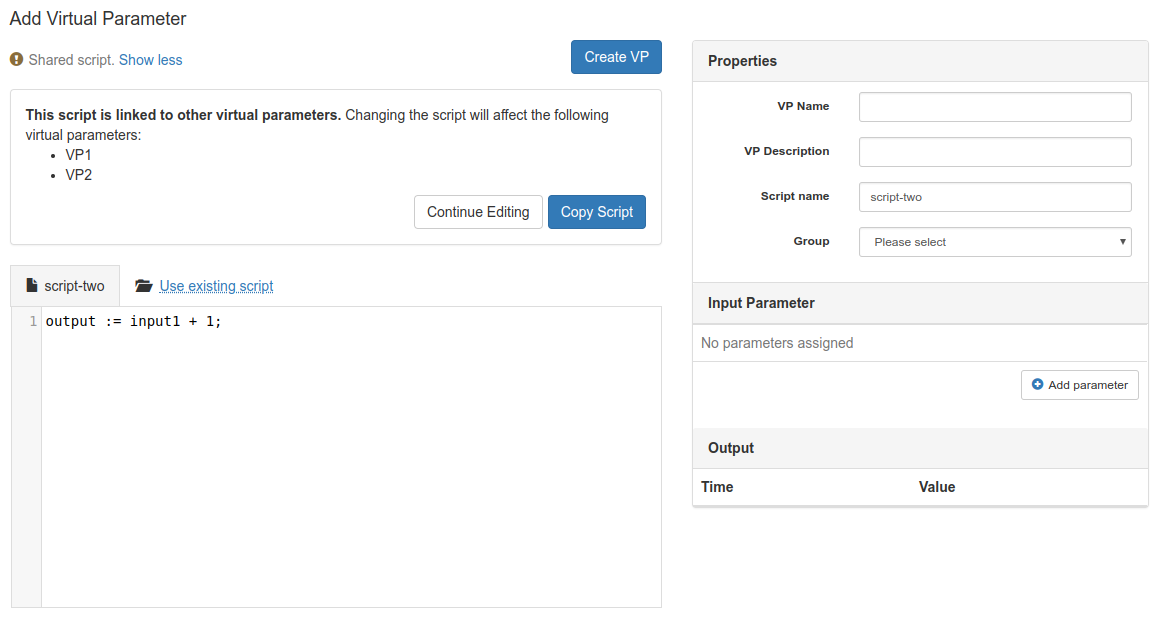Click the file icon on script-two tab
1164x626 pixels.
32,286
